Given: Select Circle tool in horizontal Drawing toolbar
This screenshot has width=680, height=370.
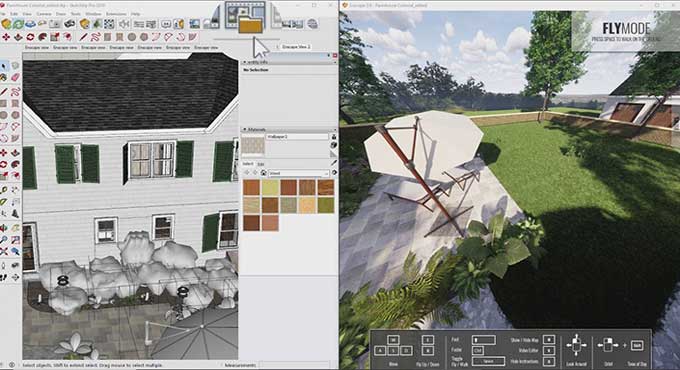Looking at the screenshot, I should [132, 37].
